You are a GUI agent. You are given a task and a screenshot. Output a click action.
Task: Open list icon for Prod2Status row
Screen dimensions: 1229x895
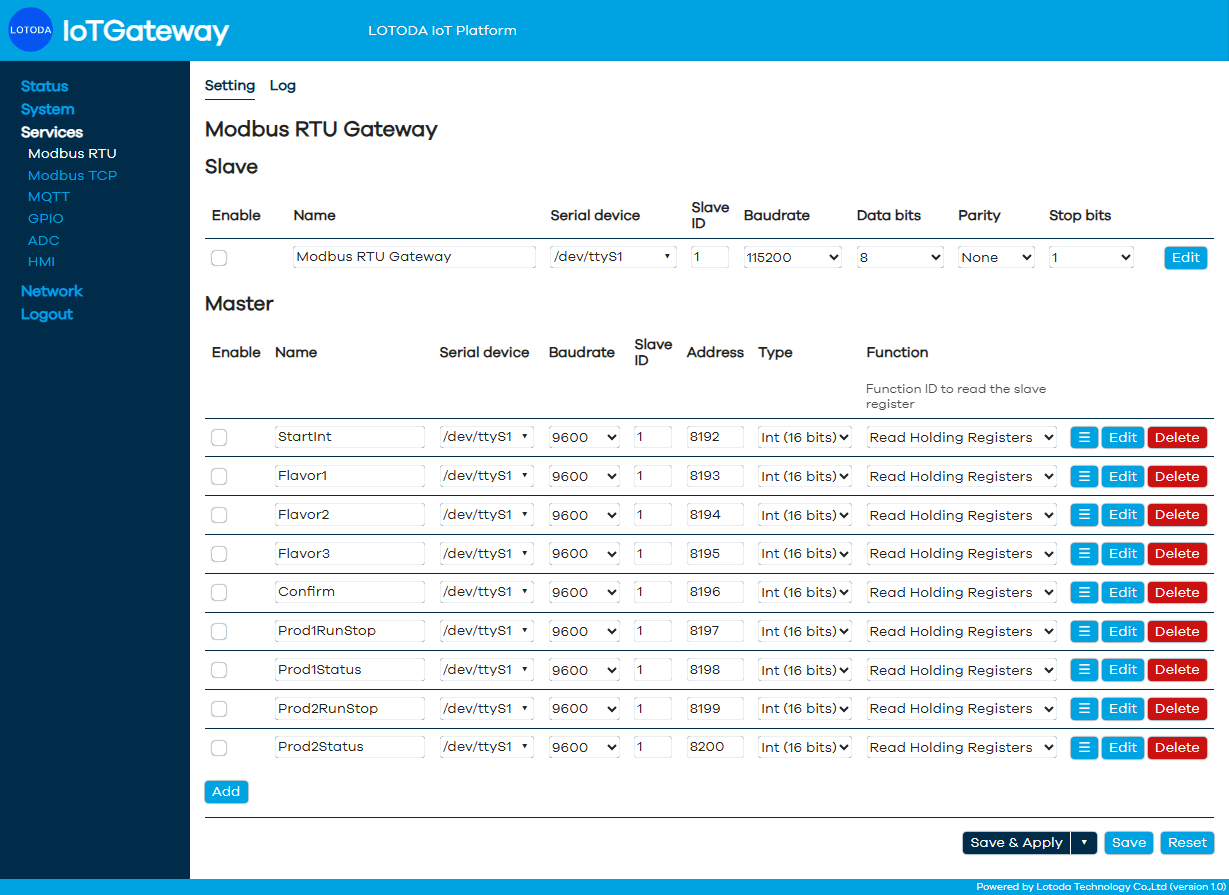tap(1084, 747)
